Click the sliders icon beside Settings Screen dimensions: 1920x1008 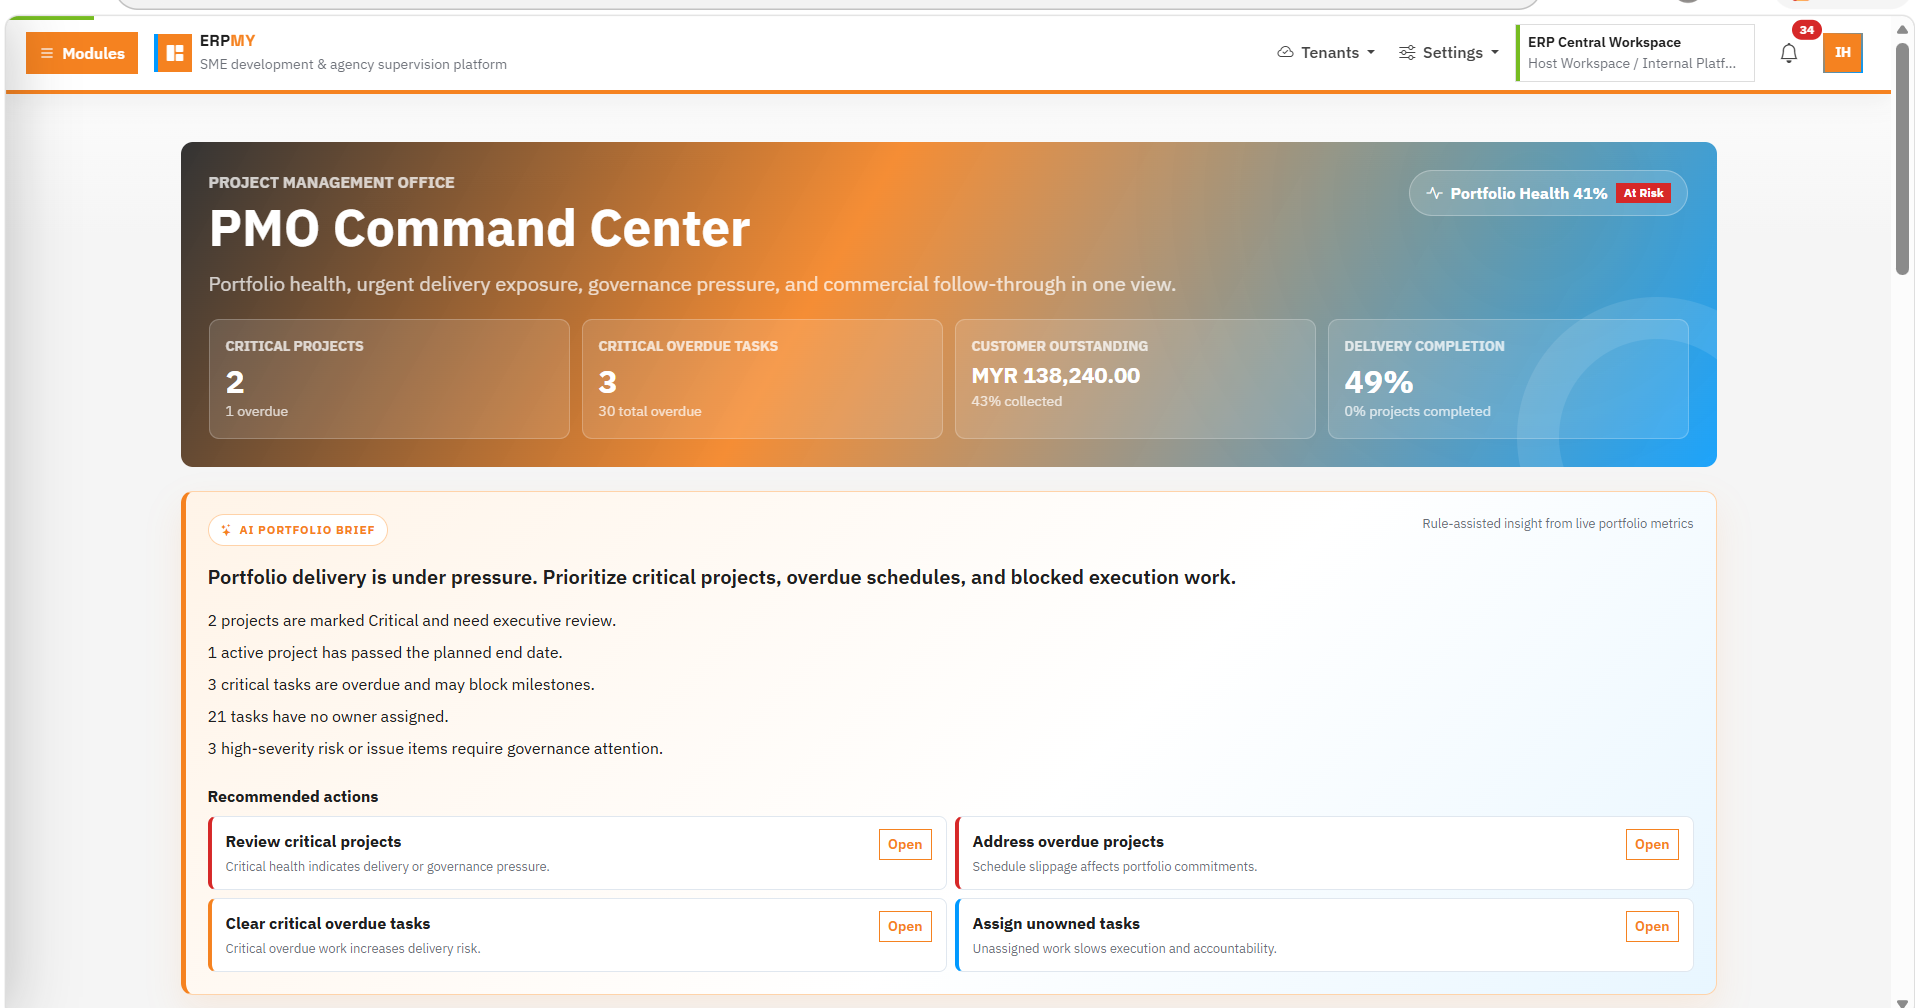pos(1407,52)
